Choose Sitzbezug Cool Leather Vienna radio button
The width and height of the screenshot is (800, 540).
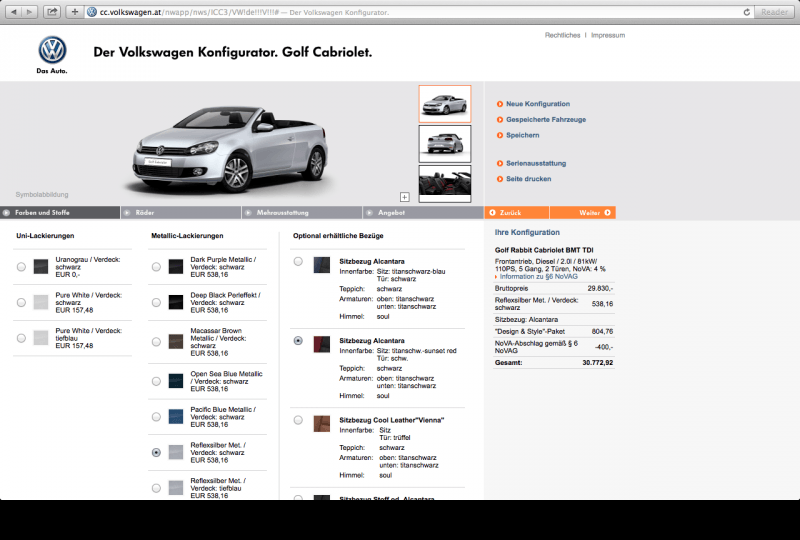[x=298, y=421]
